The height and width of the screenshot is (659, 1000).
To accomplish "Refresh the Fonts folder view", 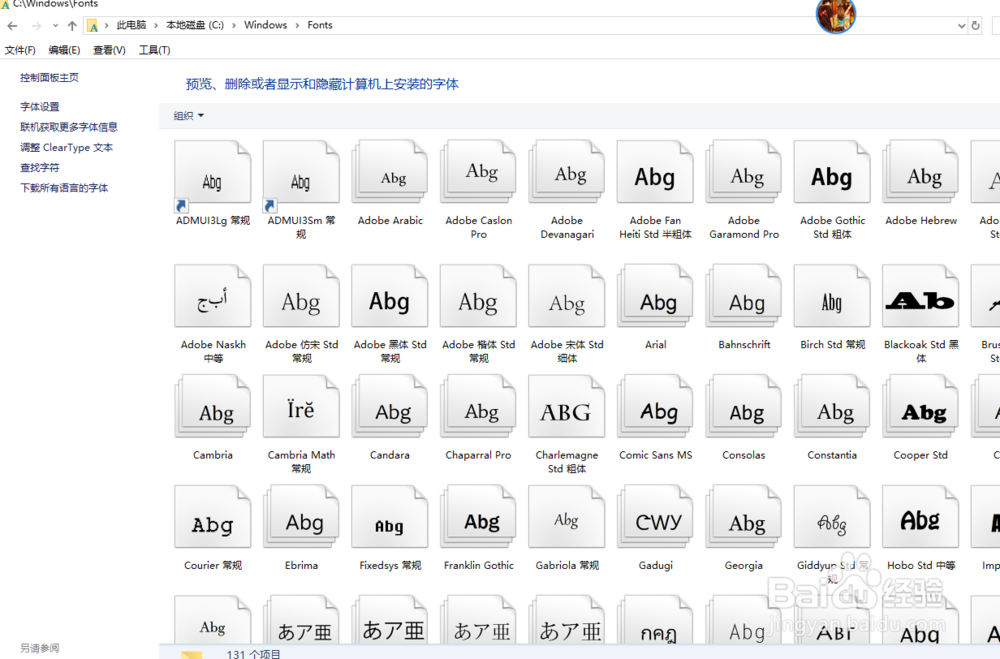I will coord(975,26).
